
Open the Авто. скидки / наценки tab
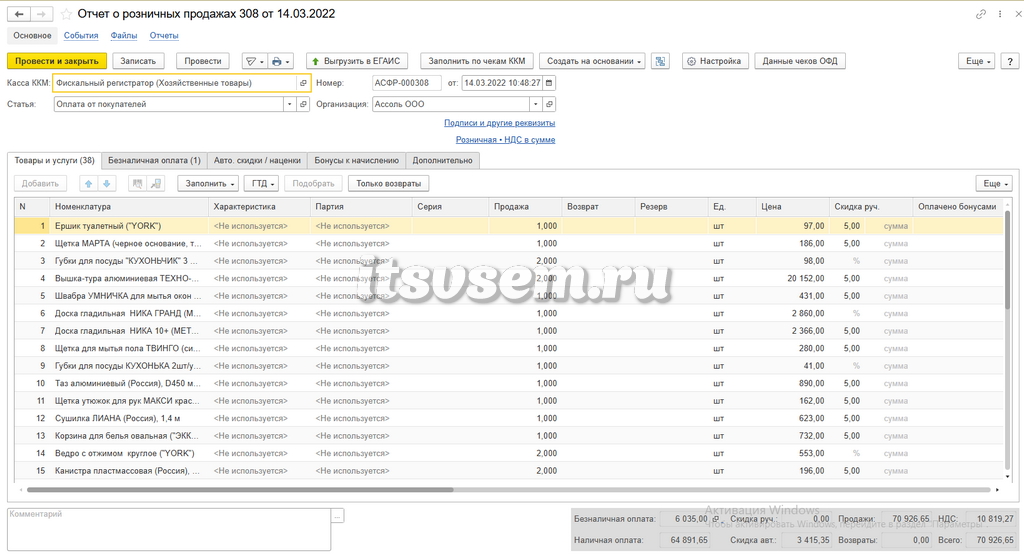coord(257,161)
